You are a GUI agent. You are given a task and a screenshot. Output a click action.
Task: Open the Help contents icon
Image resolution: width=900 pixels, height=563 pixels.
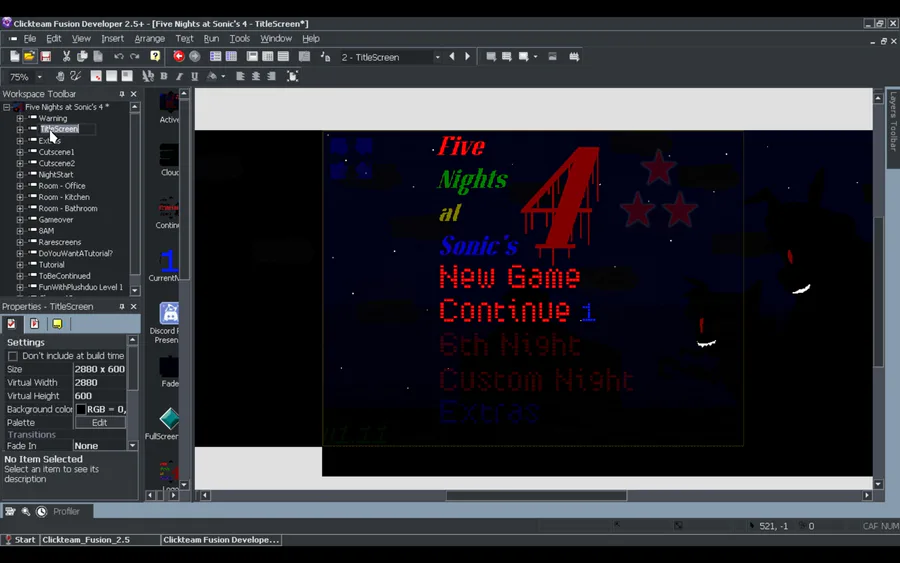click(x=155, y=56)
